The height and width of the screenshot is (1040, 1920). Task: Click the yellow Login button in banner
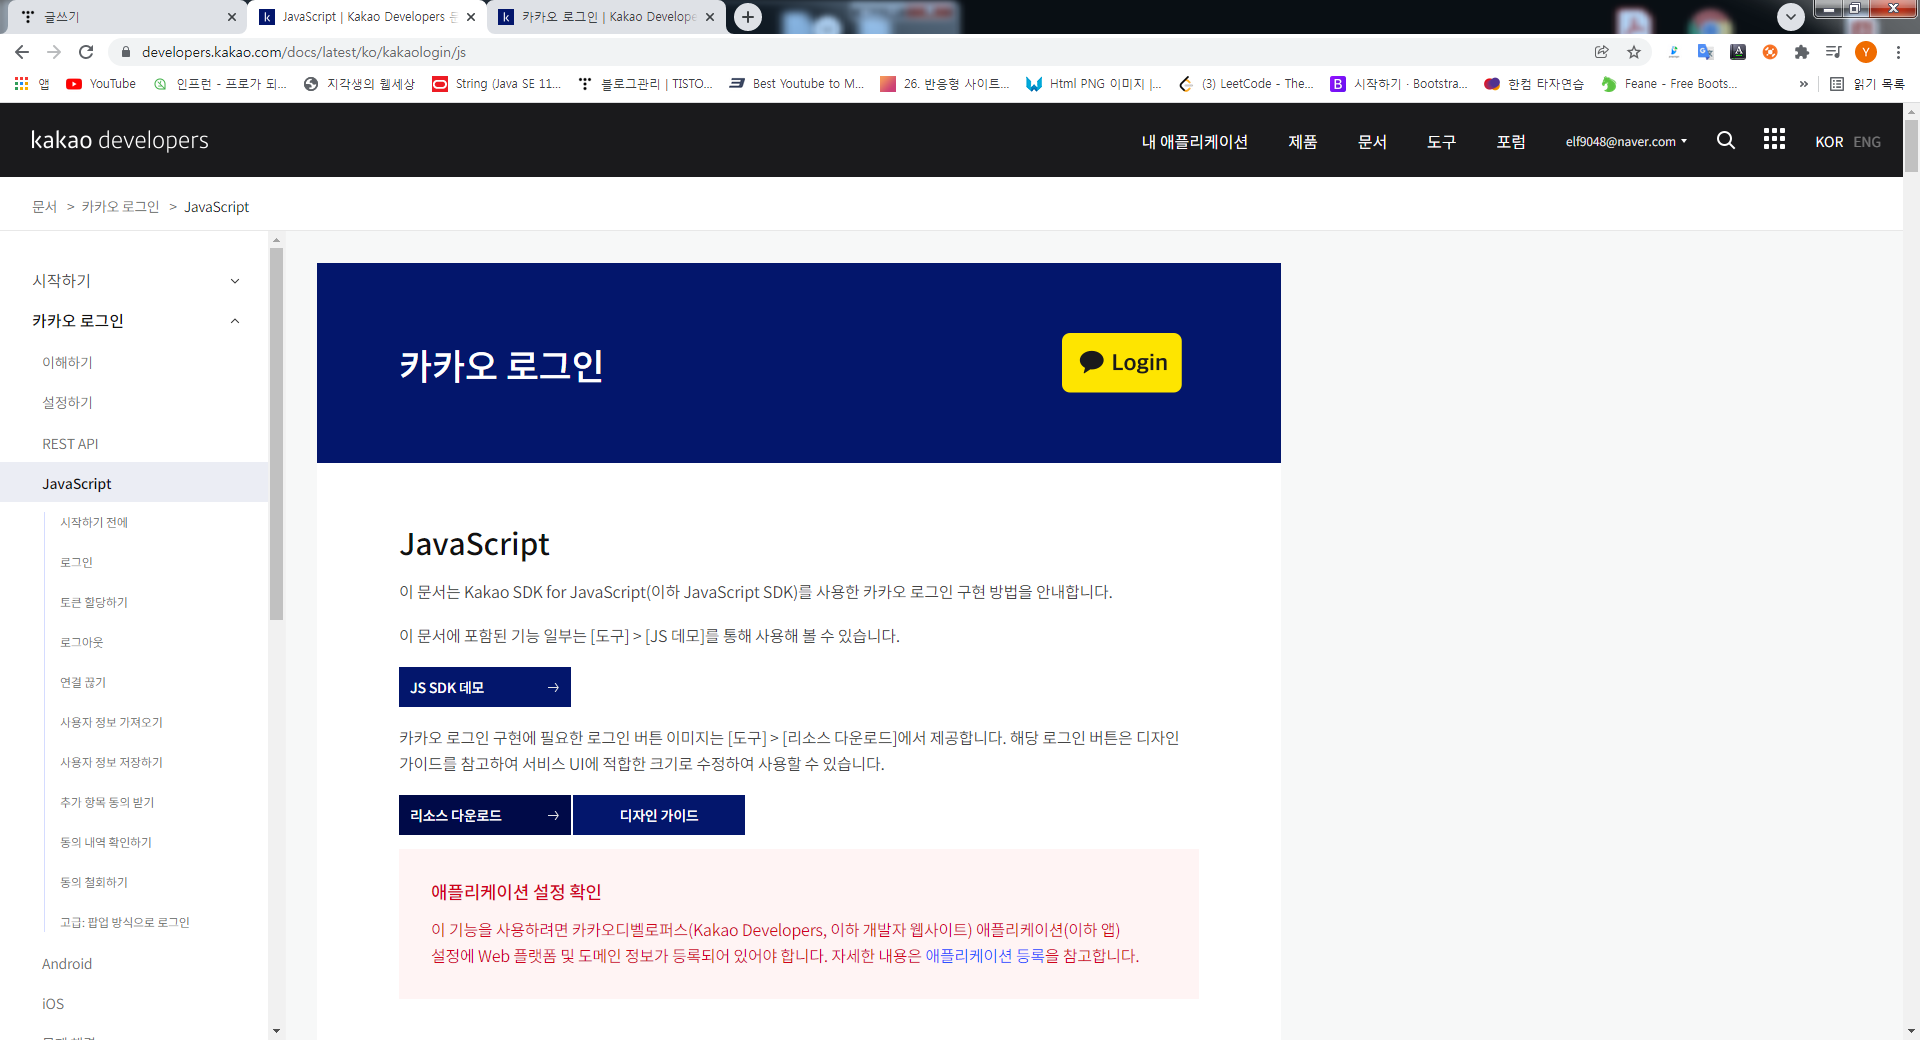pos(1121,363)
